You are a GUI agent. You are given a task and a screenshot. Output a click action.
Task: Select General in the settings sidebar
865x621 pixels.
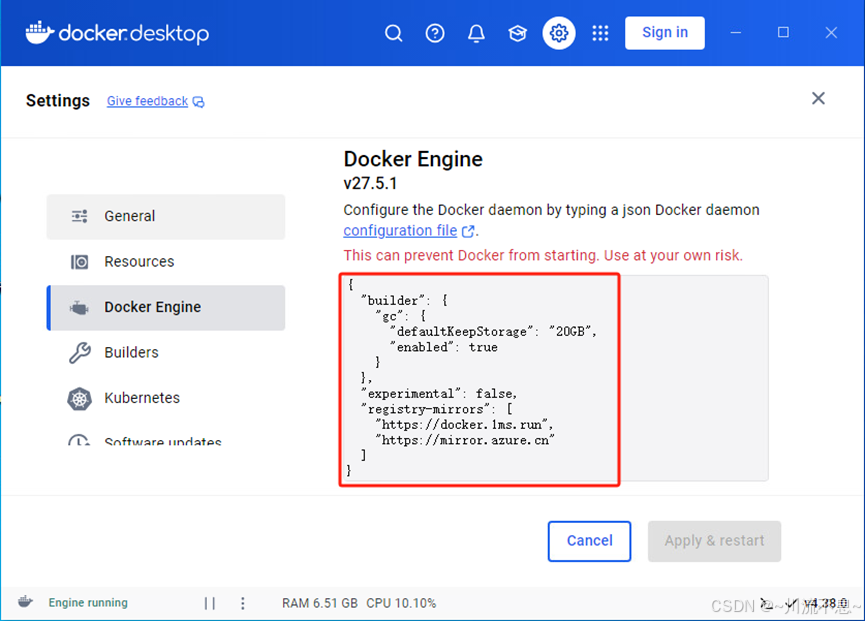[166, 216]
